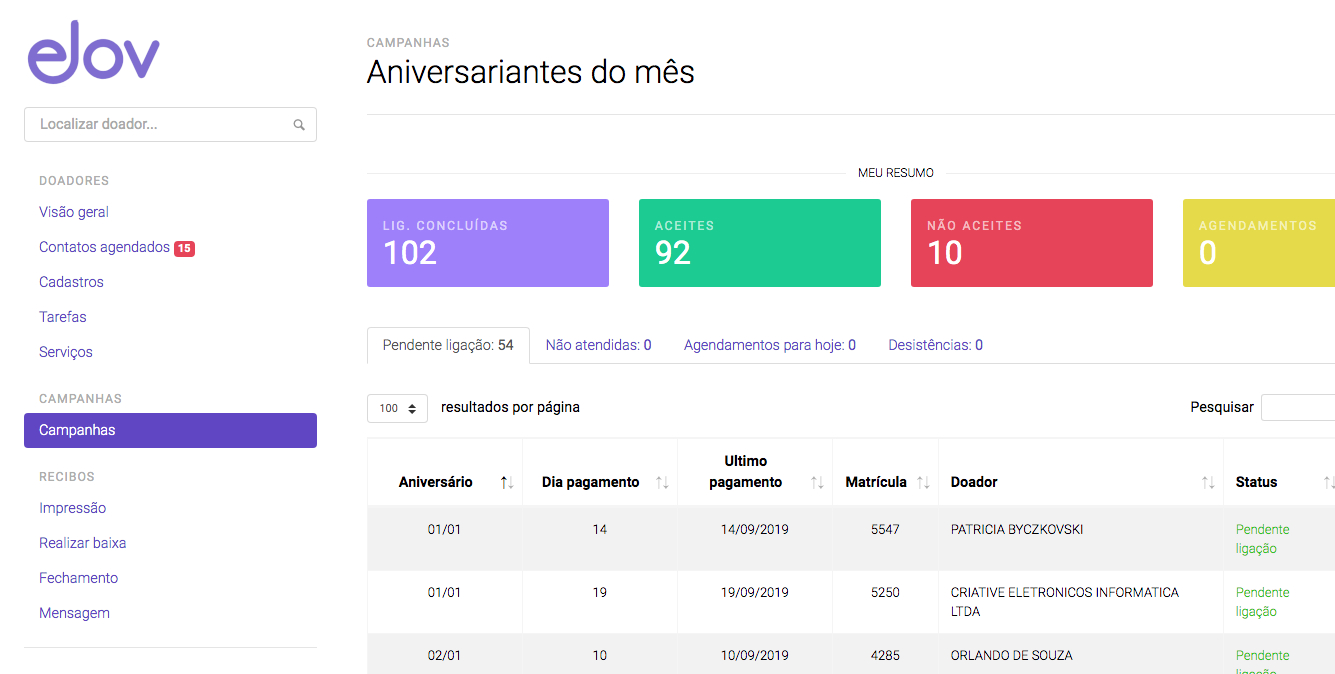The image size is (1335, 674).
Task: Switch to Não atendidas tab
Action: pyautogui.click(x=598, y=345)
